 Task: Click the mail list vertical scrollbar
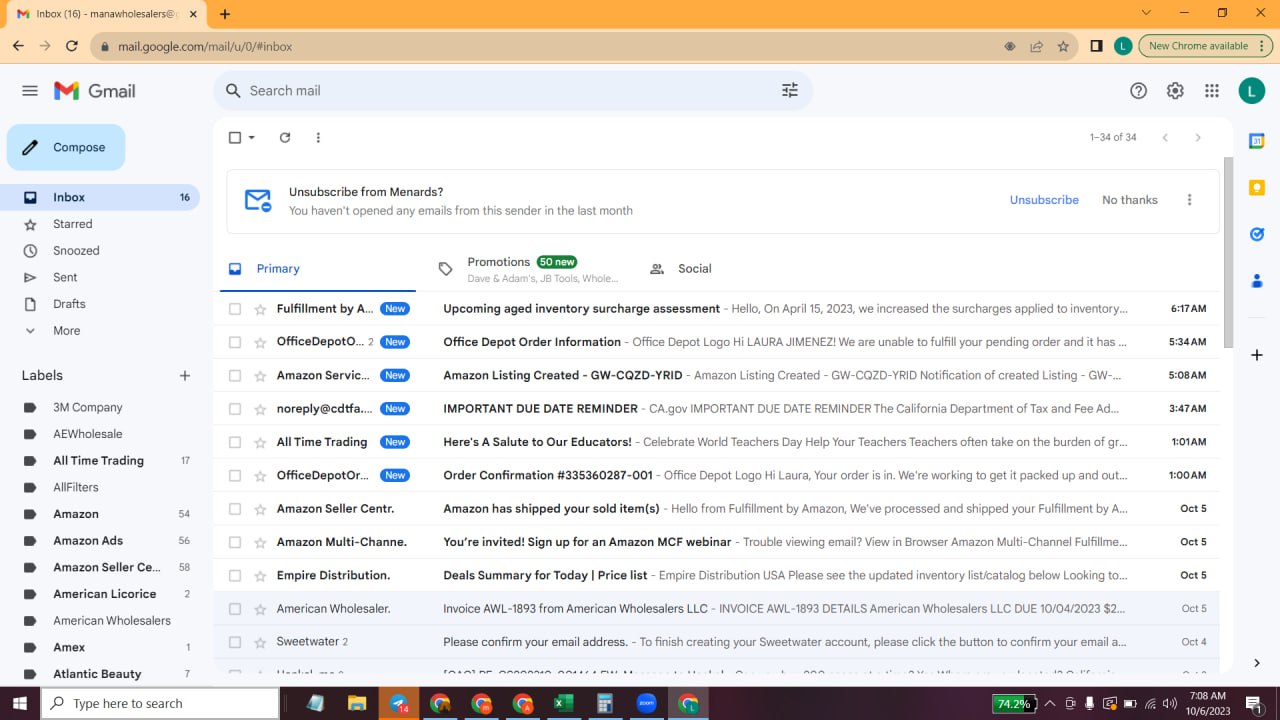(x=1229, y=252)
